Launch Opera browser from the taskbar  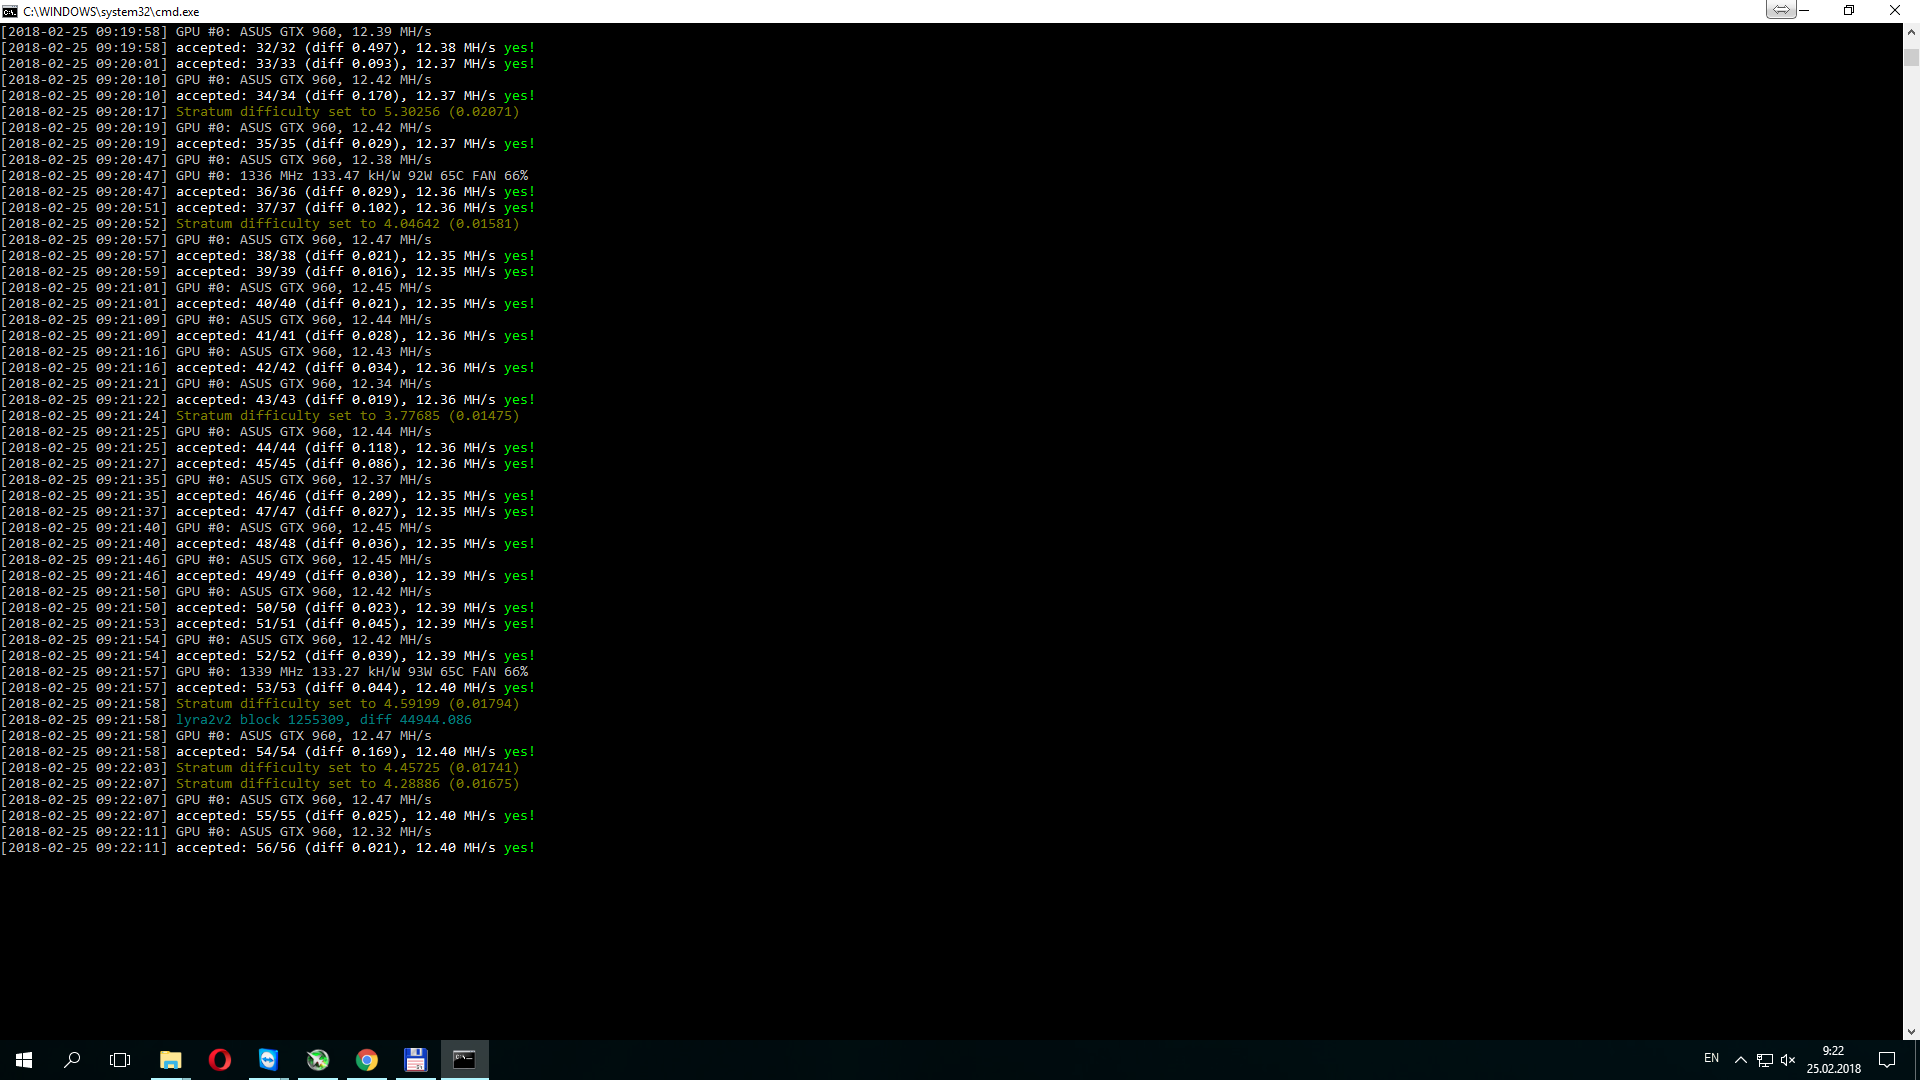point(220,1060)
